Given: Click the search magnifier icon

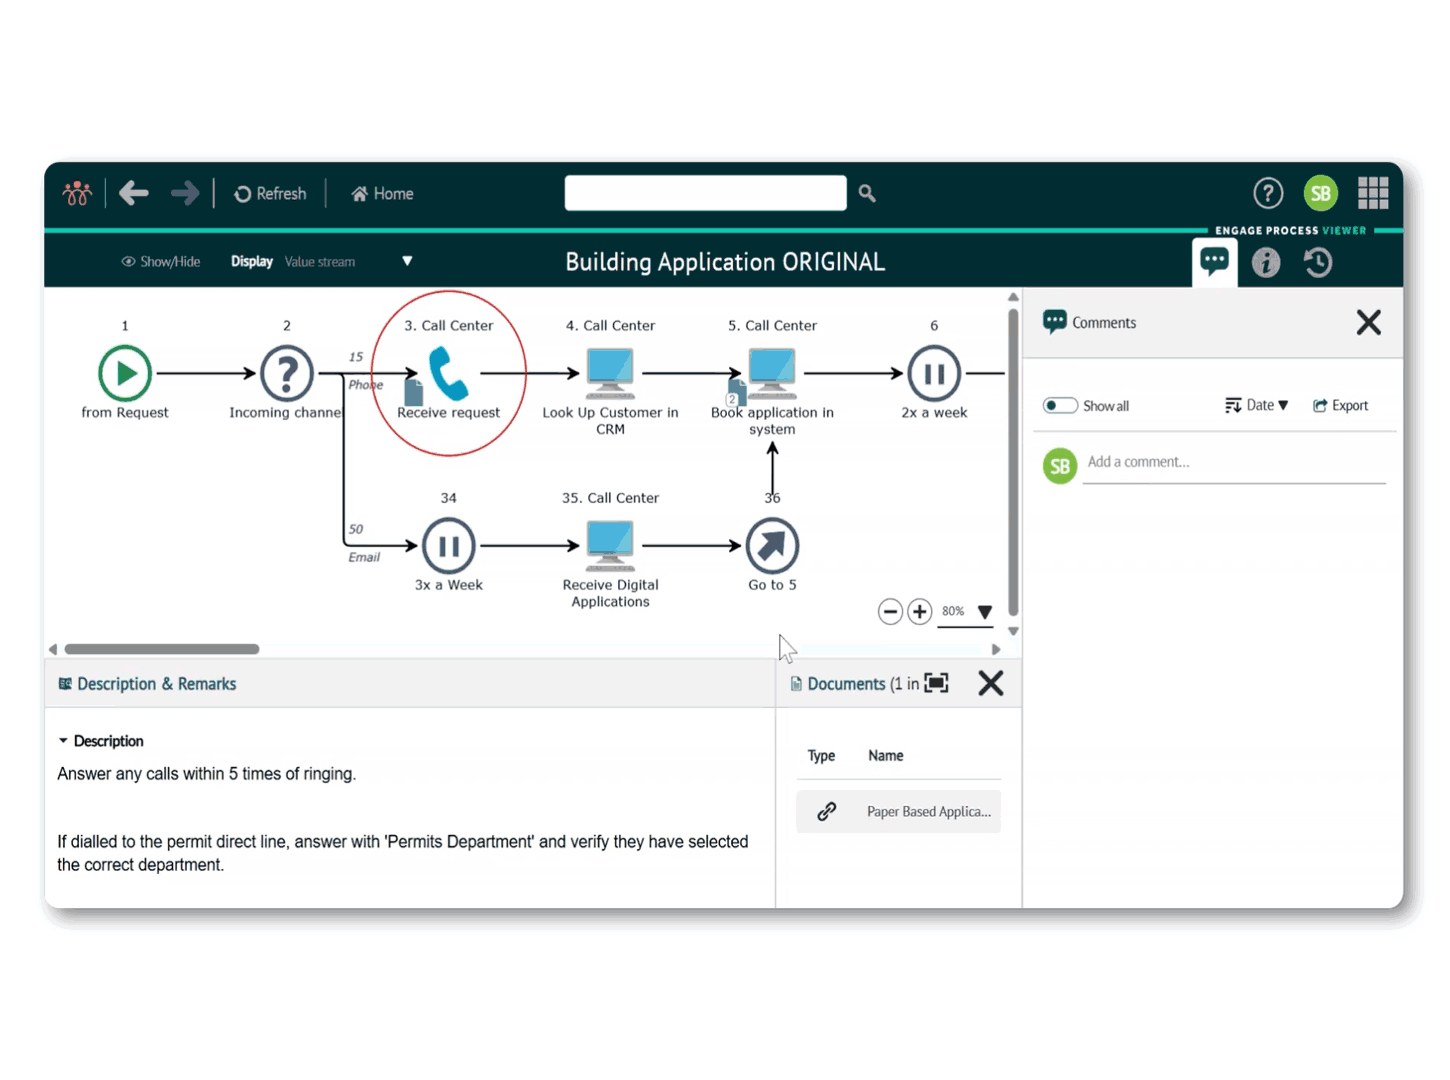Looking at the screenshot, I should pos(867,193).
